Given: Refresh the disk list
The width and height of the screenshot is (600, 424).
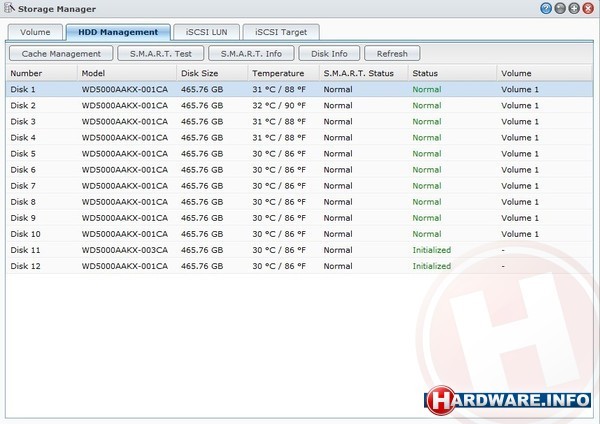Looking at the screenshot, I should 392,54.
